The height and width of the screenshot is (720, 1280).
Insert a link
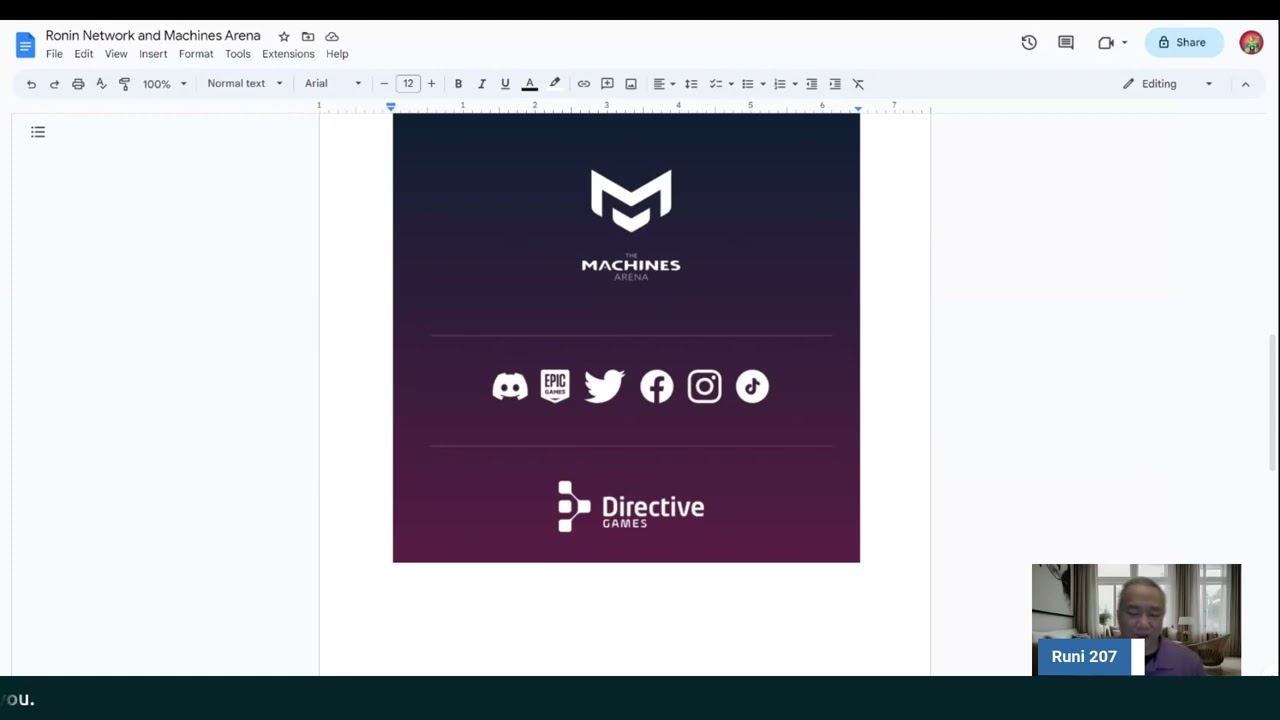[584, 84]
